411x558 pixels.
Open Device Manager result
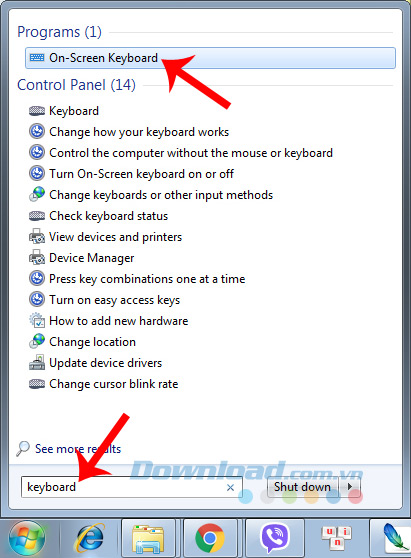pyautogui.click(x=91, y=258)
